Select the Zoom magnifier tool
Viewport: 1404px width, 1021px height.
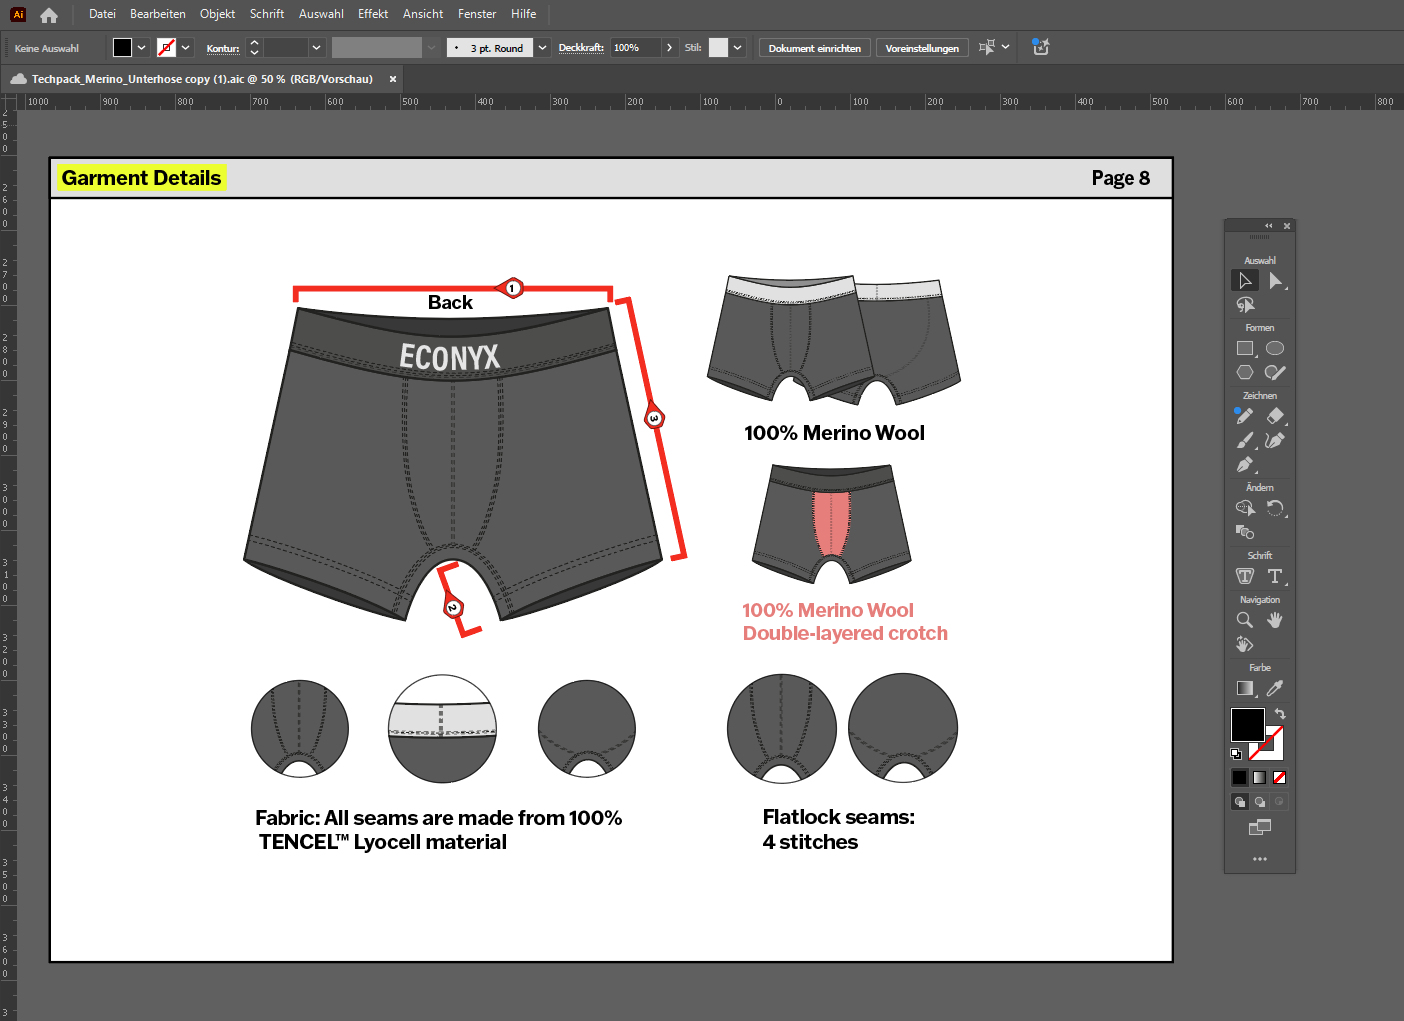1245,620
